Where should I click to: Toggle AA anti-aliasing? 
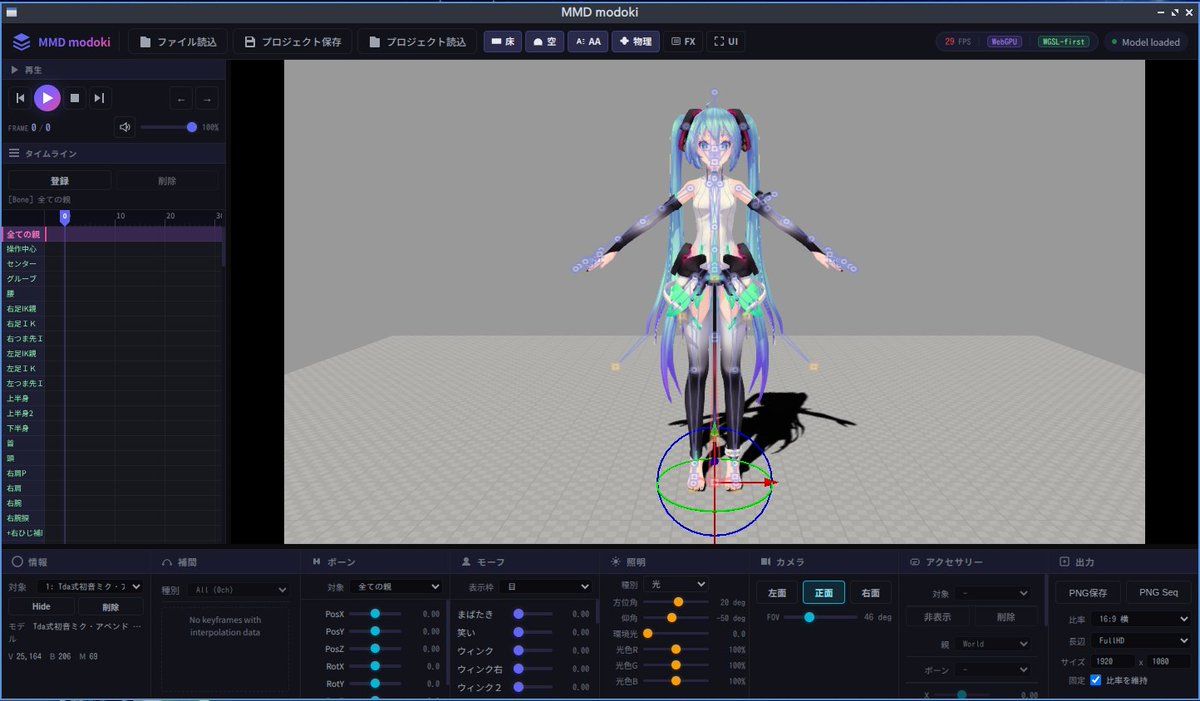[588, 42]
